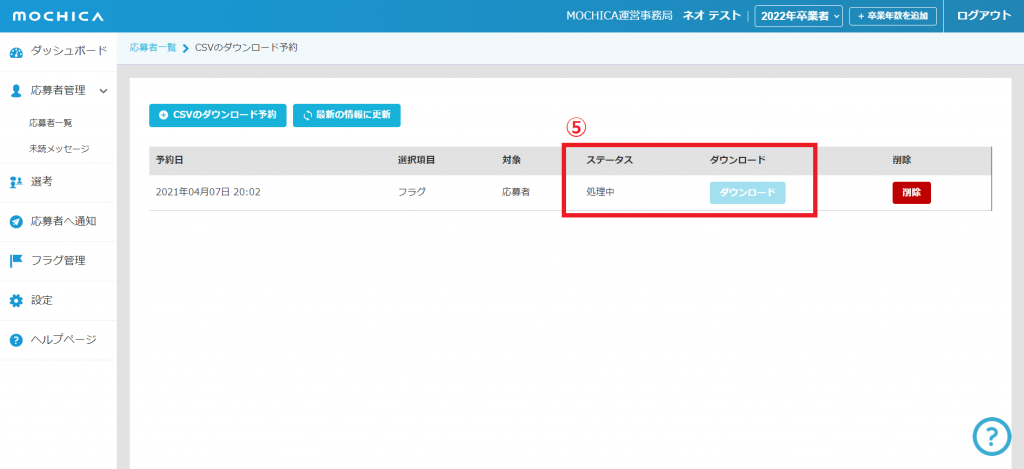Viewport: 1024px width, 469px height.
Task: Open 未読メッセージ in the sidebar
Action: (59, 149)
